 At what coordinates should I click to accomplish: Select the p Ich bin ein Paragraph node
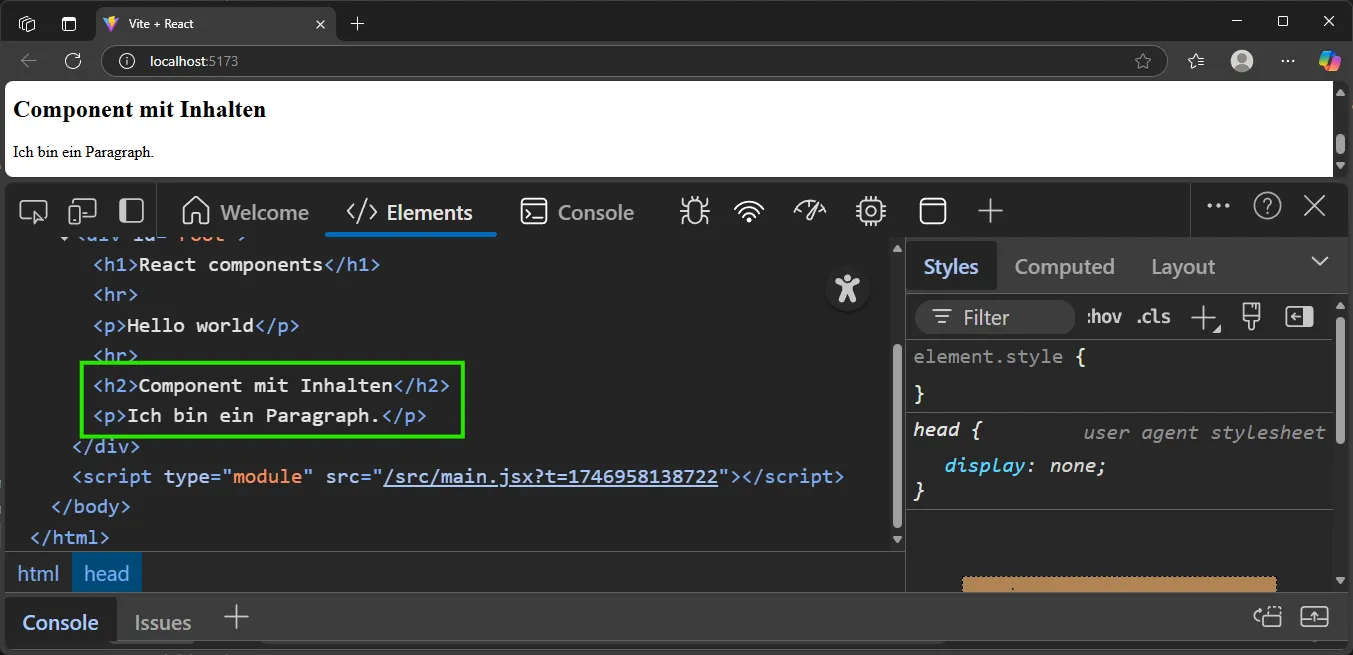tap(260, 415)
